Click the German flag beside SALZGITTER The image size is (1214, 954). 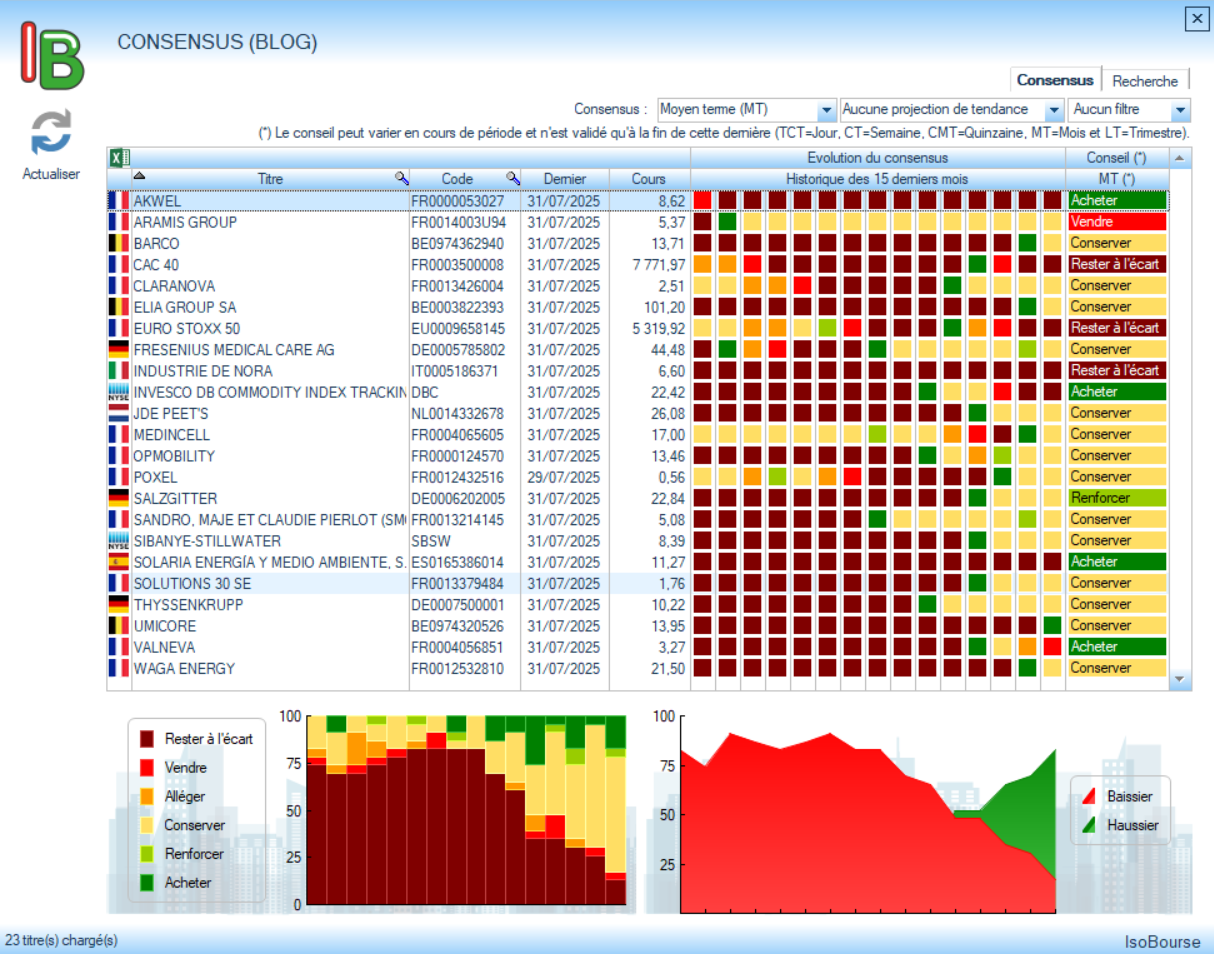tap(119, 498)
